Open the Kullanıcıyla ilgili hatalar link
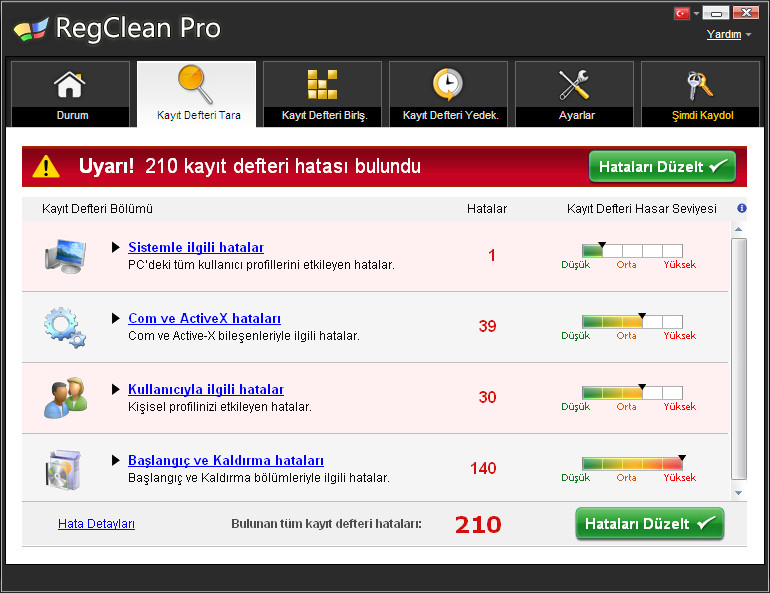This screenshot has width=770, height=593. click(x=205, y=390)
